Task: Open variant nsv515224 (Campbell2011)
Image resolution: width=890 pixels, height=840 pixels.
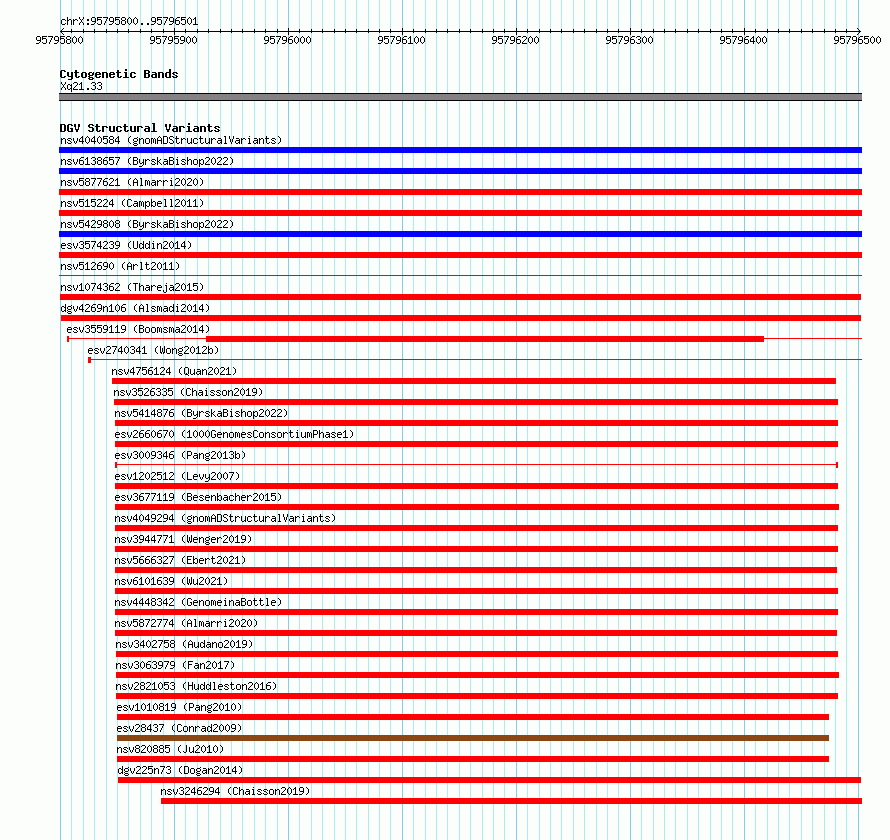Action: 132,203
